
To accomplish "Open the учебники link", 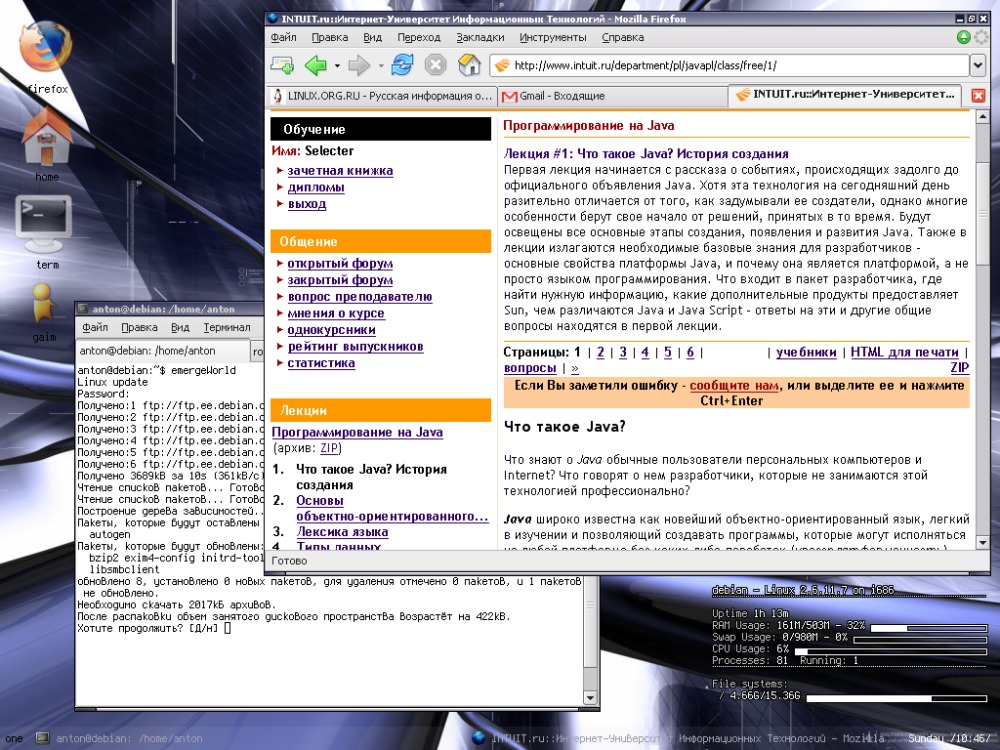I will point(806,352).
